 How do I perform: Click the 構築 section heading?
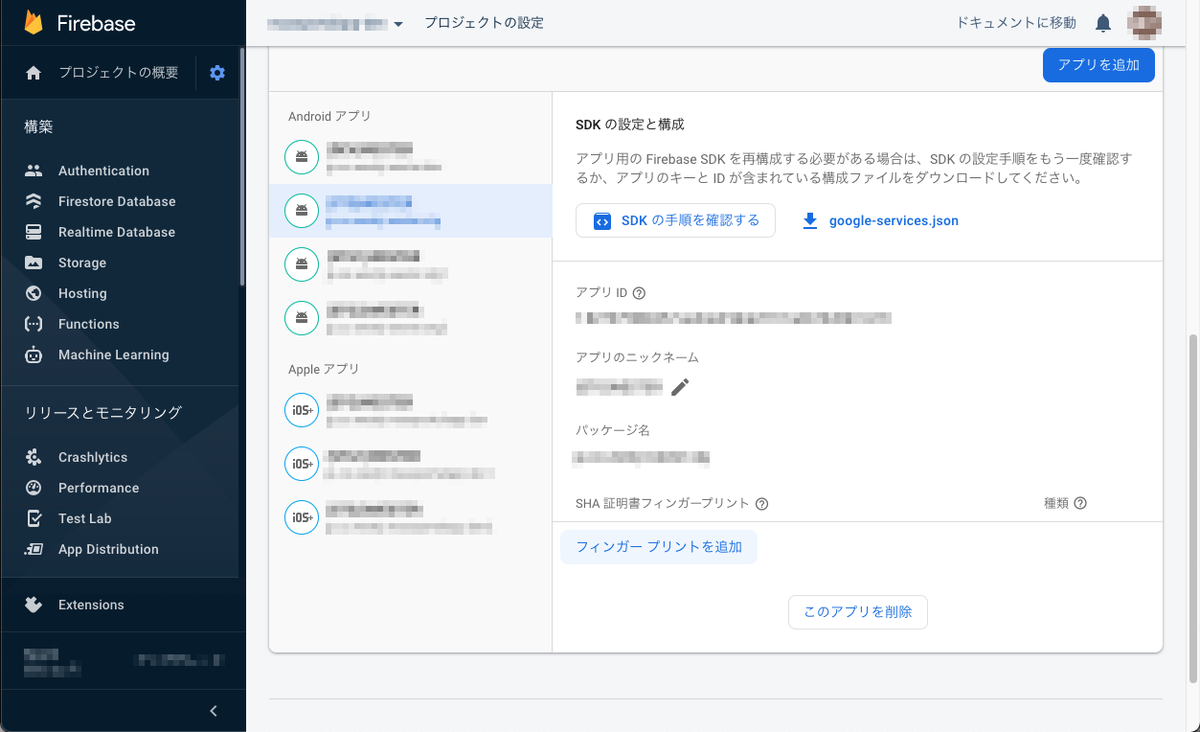coord(39,127)
